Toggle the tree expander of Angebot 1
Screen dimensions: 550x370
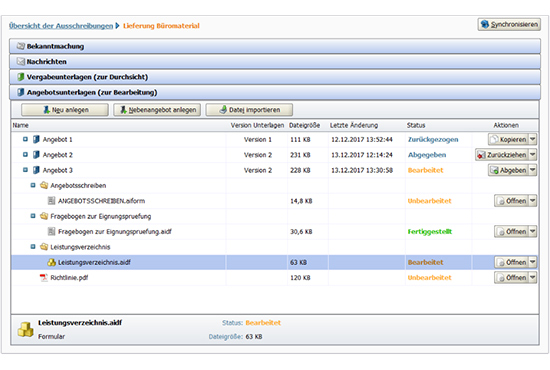point(25,139)
